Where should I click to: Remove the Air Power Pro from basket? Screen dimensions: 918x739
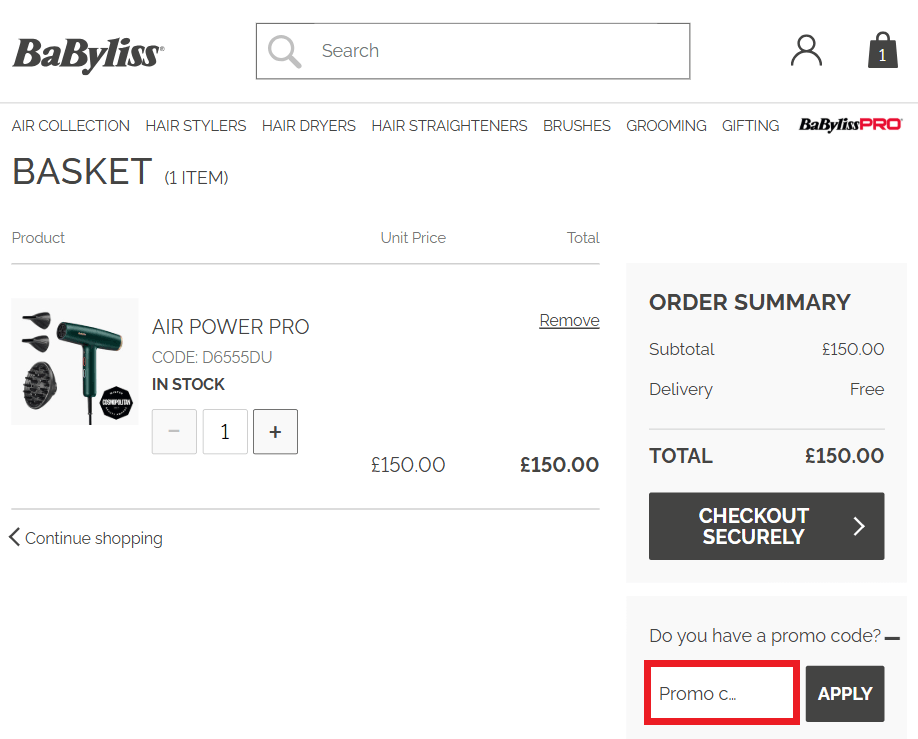coord(569,320)
